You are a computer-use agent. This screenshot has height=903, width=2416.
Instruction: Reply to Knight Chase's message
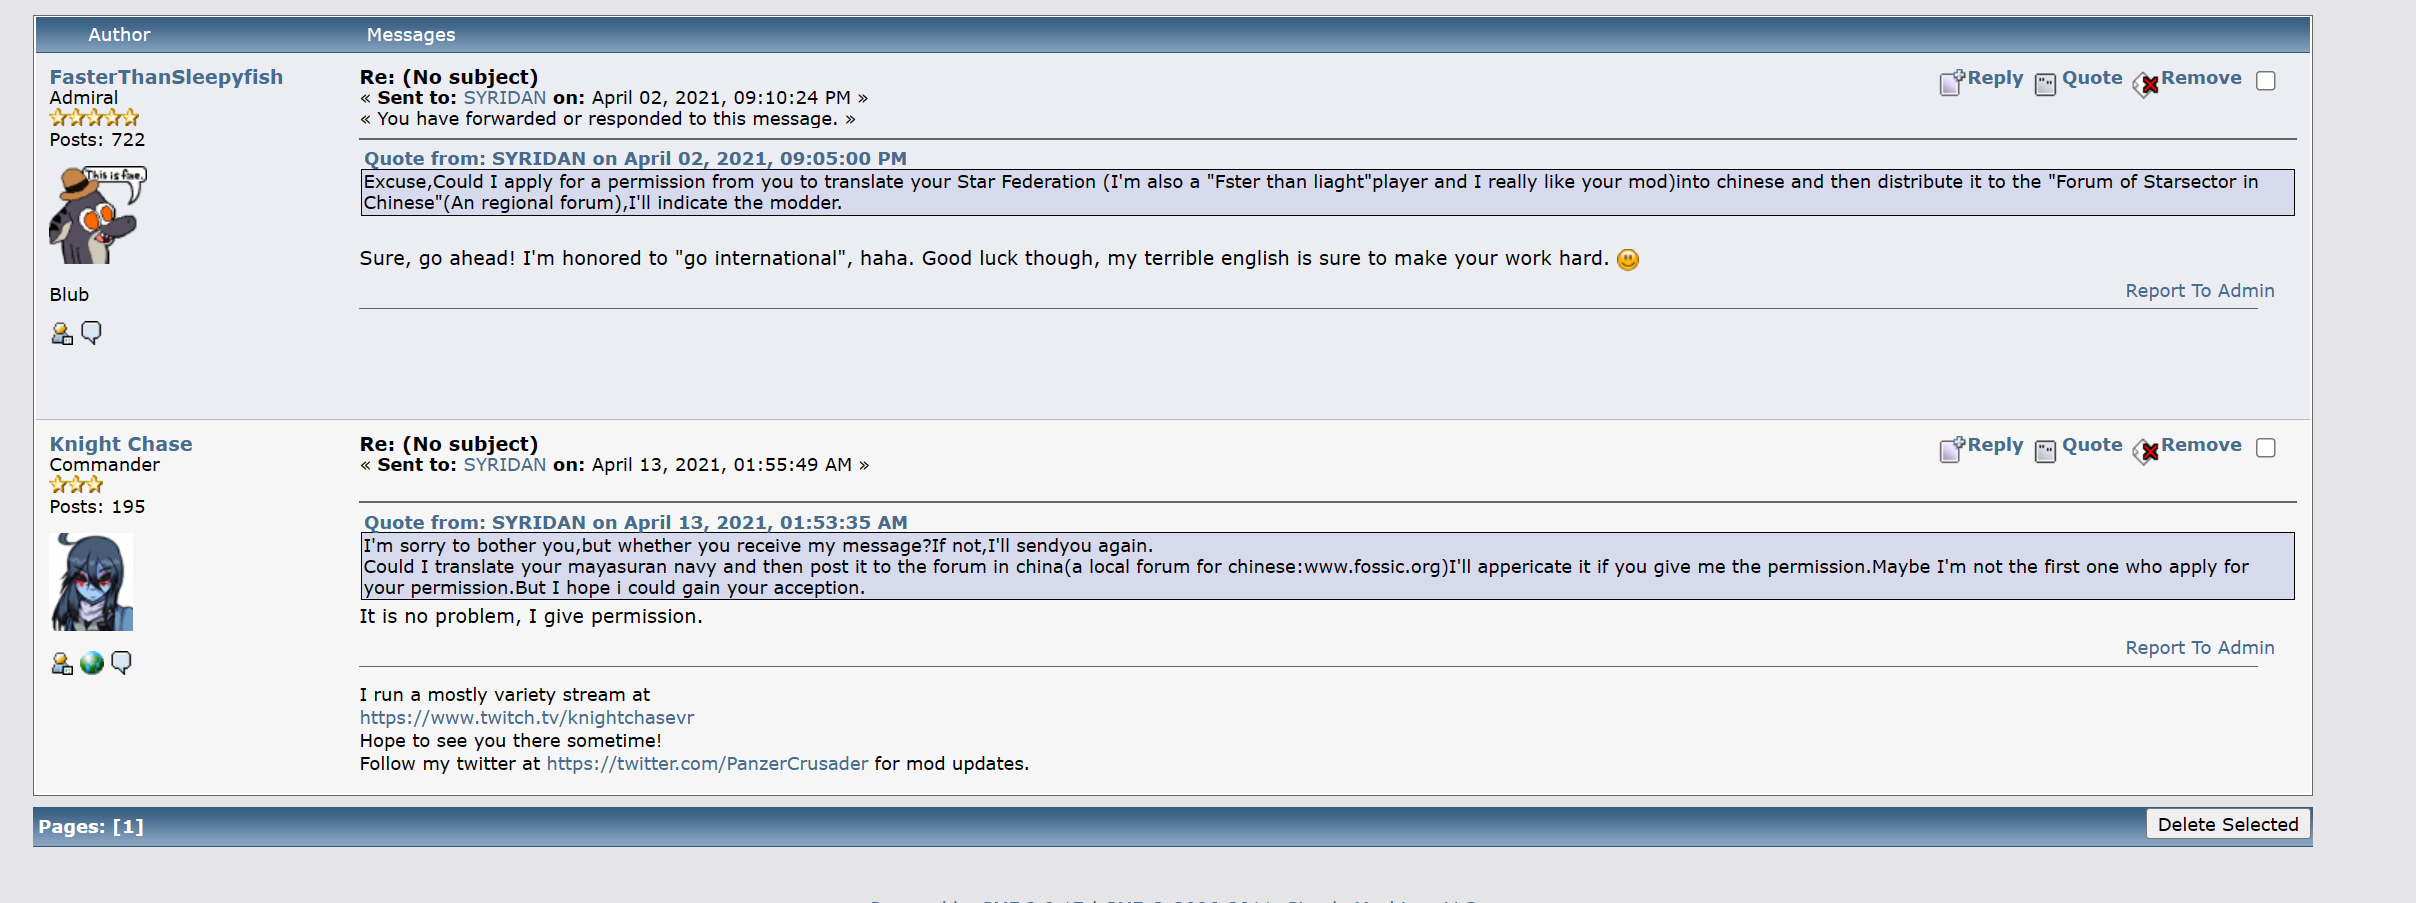pyautogui.click(x=1994, y=445)
